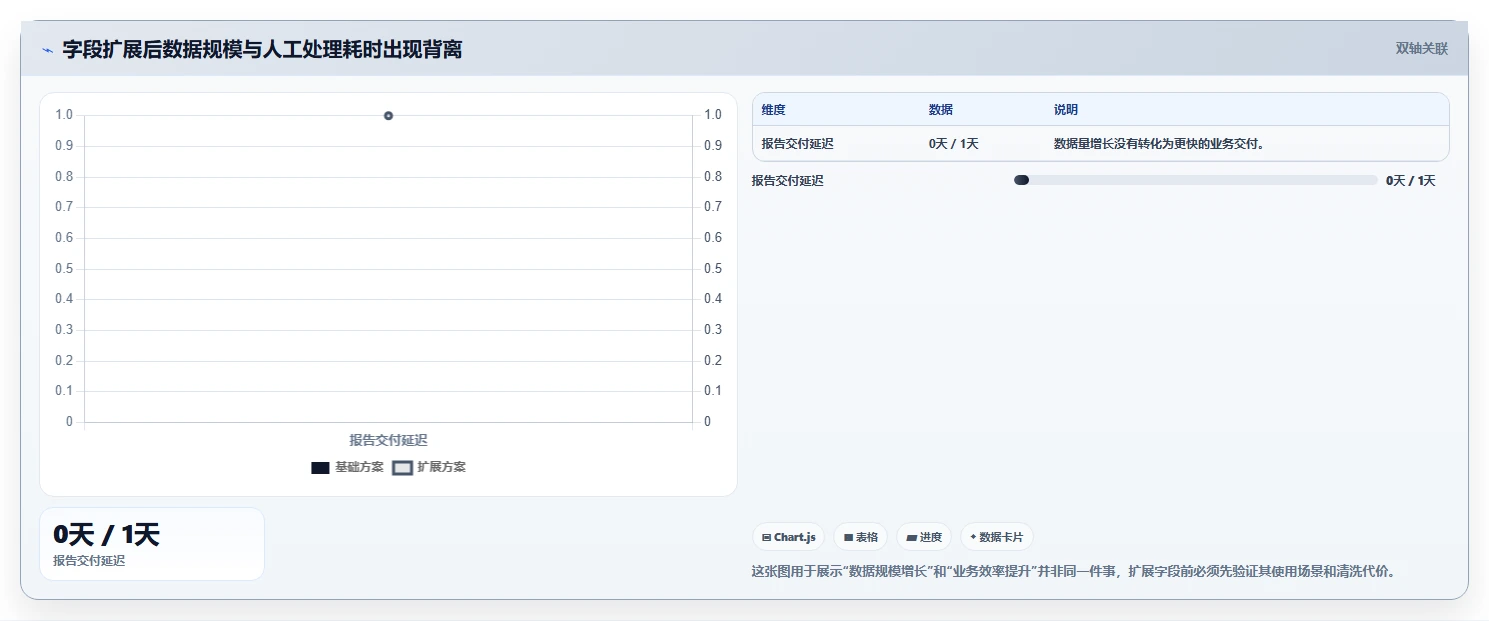Click the 报告交付延迟 x-axis label
This screenshot has height=621, width=1489.
(388, 440)
